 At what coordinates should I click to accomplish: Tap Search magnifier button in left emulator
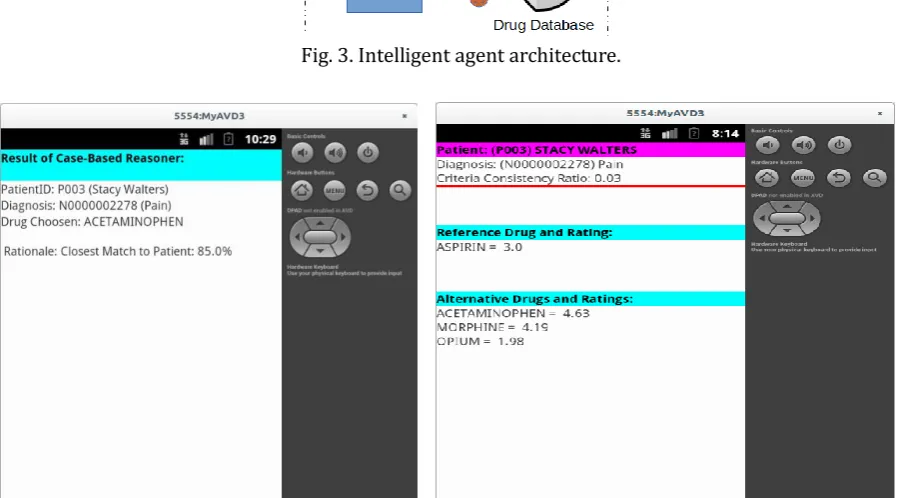[x=400, y=190]
